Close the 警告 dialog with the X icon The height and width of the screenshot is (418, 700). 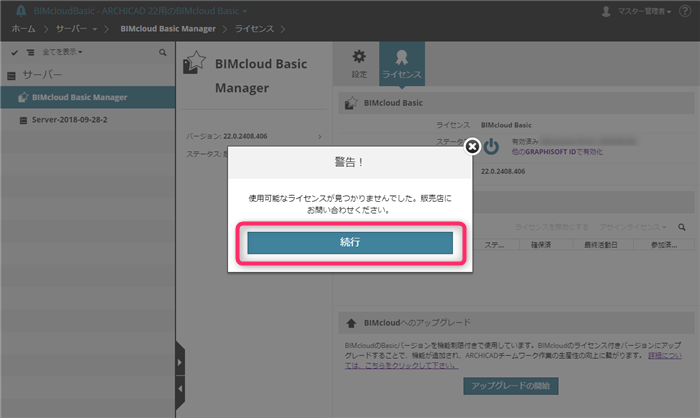click(x=472, y=146)
